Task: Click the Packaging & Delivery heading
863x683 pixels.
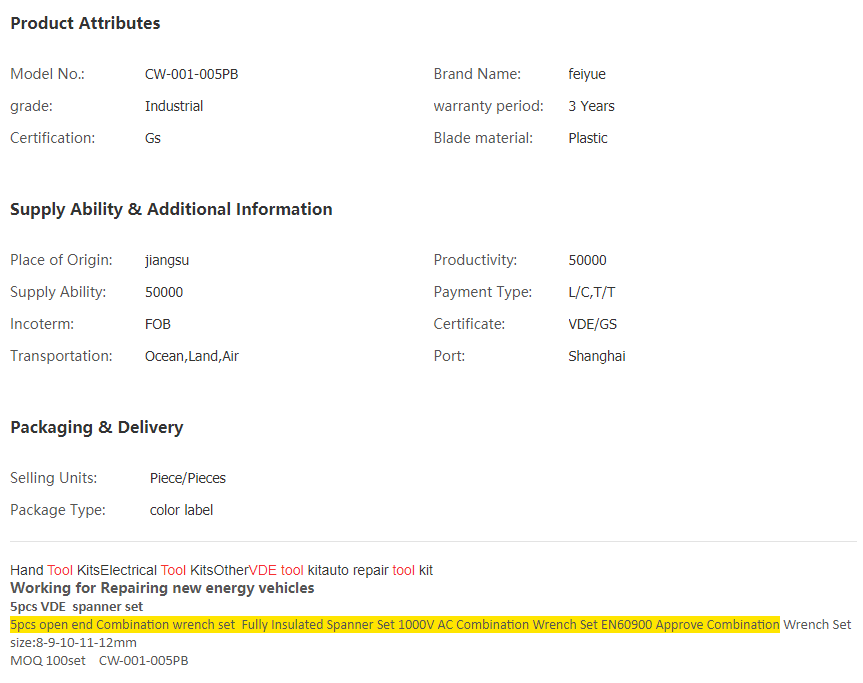Action: 96,427
